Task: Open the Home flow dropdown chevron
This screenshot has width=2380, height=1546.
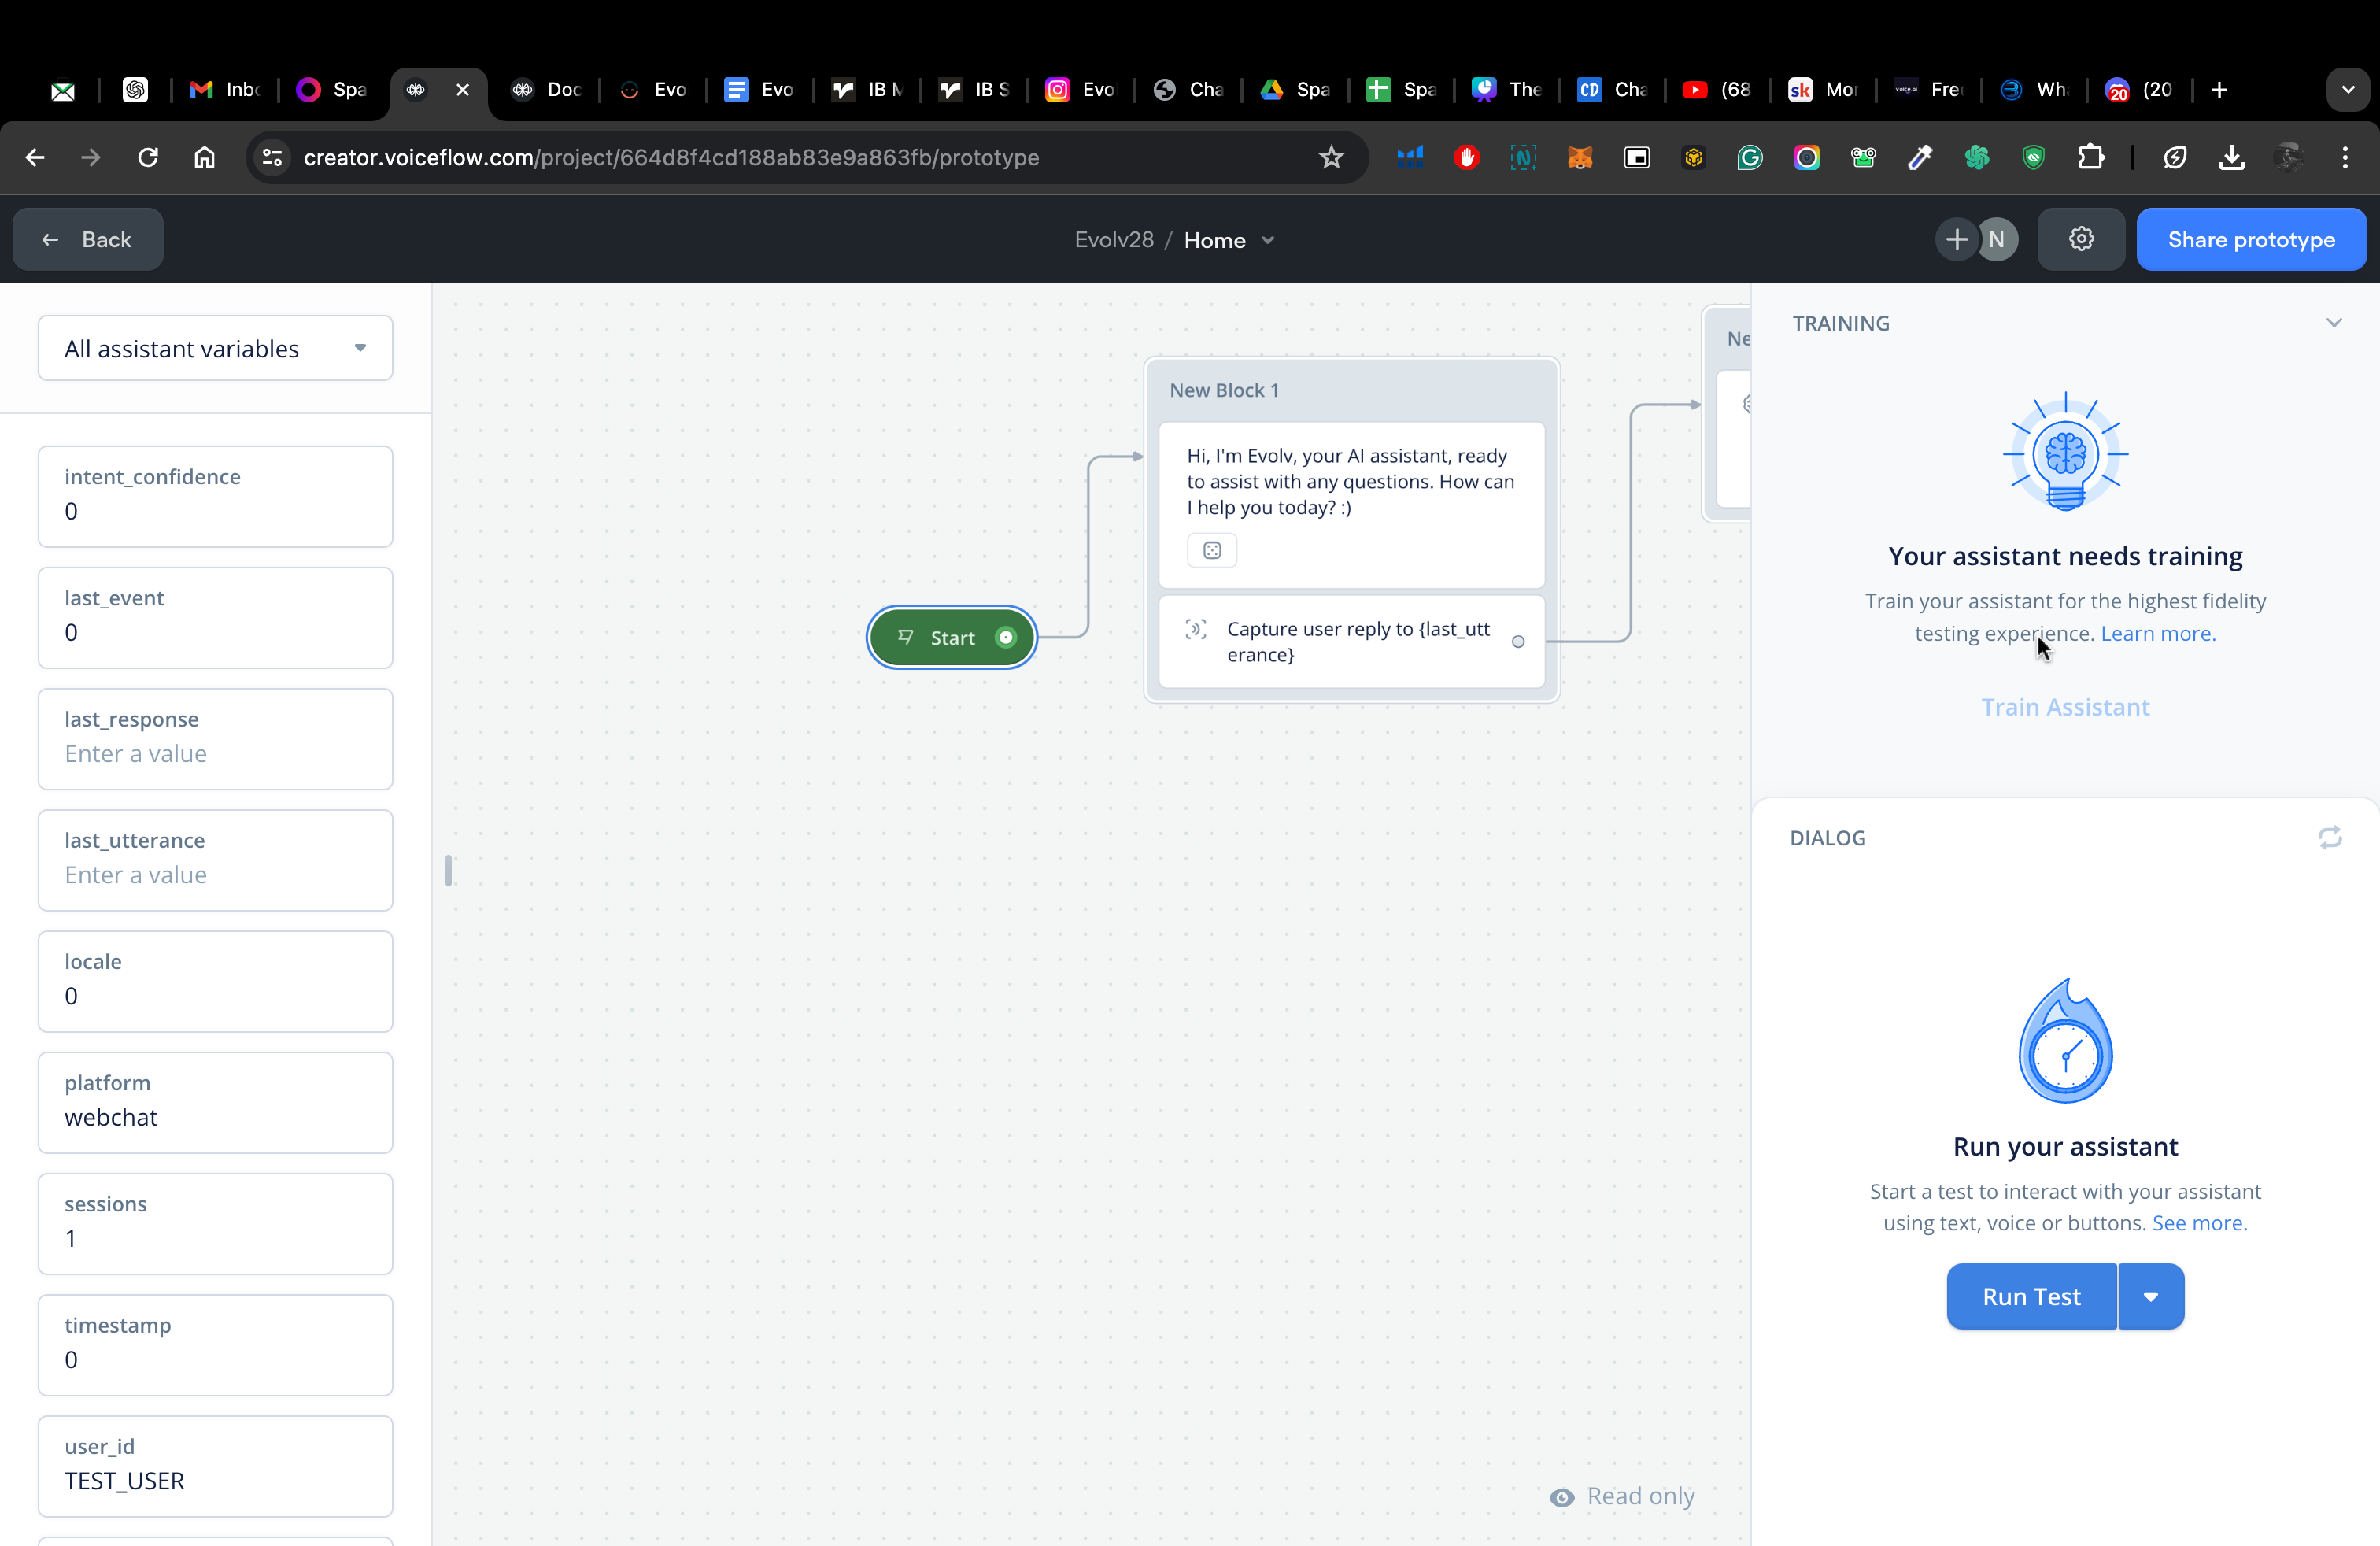Action: coord(1268,240)
